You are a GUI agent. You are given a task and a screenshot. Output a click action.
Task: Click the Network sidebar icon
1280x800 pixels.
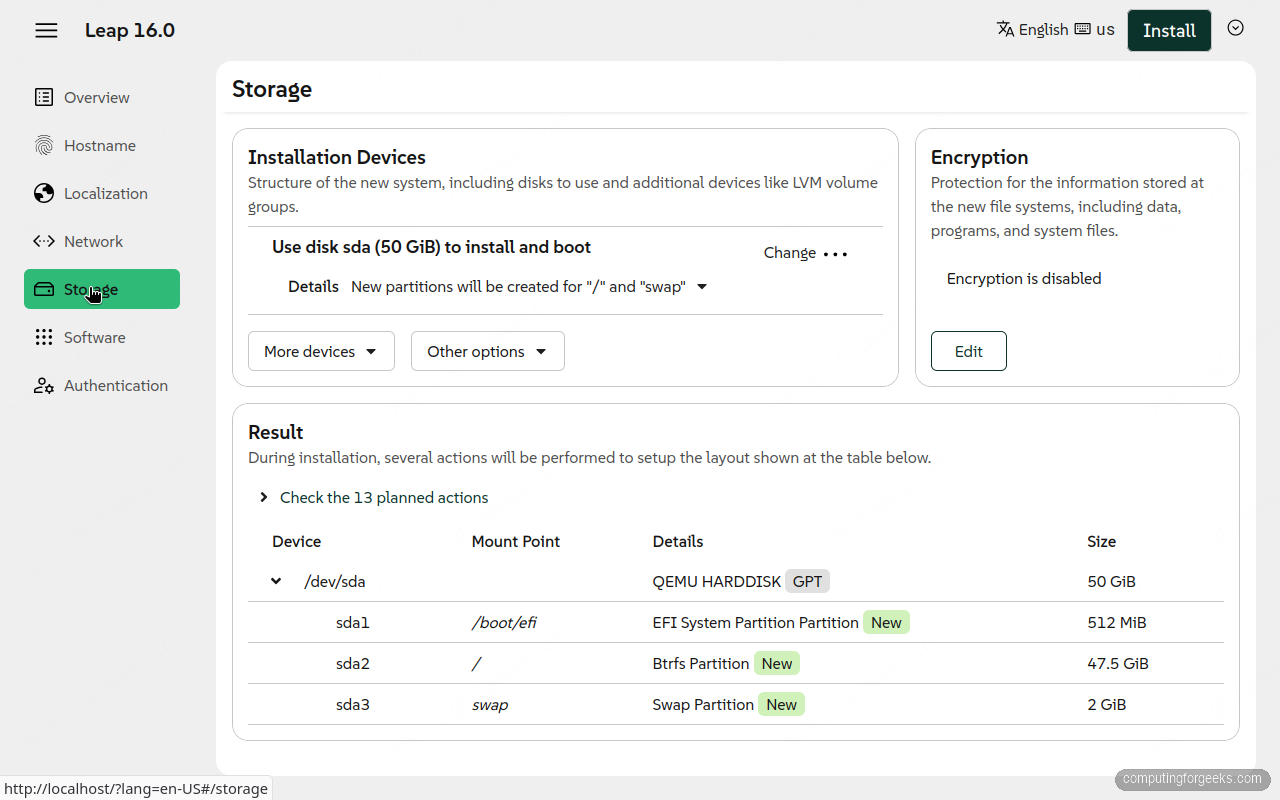(x=44, y=241)
